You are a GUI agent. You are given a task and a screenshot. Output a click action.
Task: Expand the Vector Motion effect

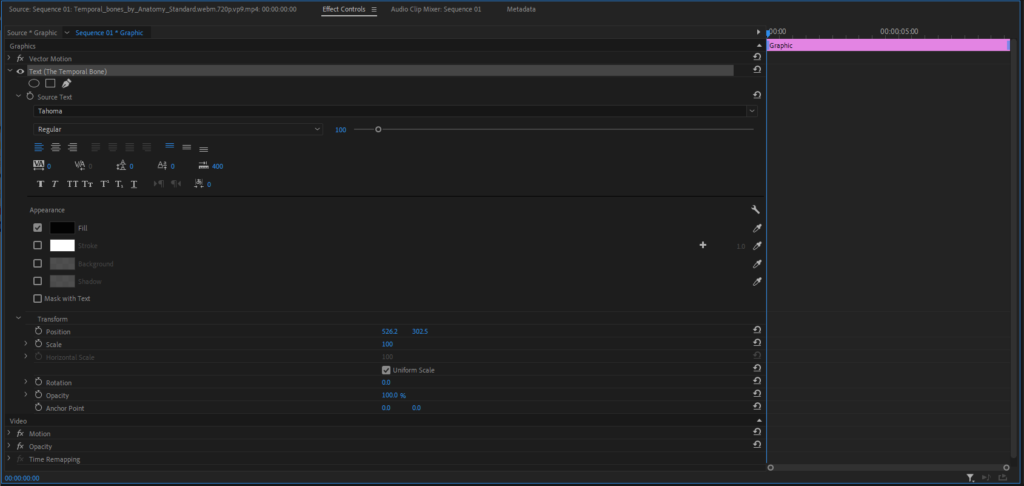pyautogui.click(x=9, y=58)
